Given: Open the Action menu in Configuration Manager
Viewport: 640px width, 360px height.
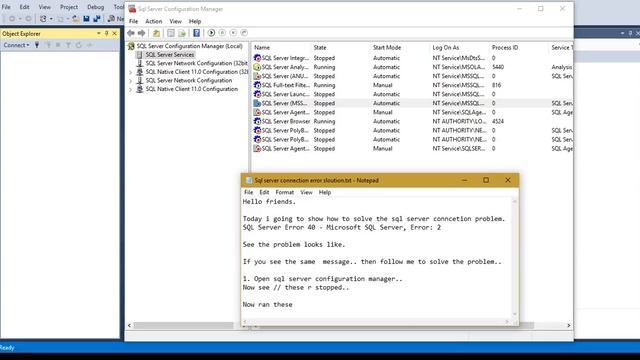Looking at the screenshot, I should pos(153,21).
